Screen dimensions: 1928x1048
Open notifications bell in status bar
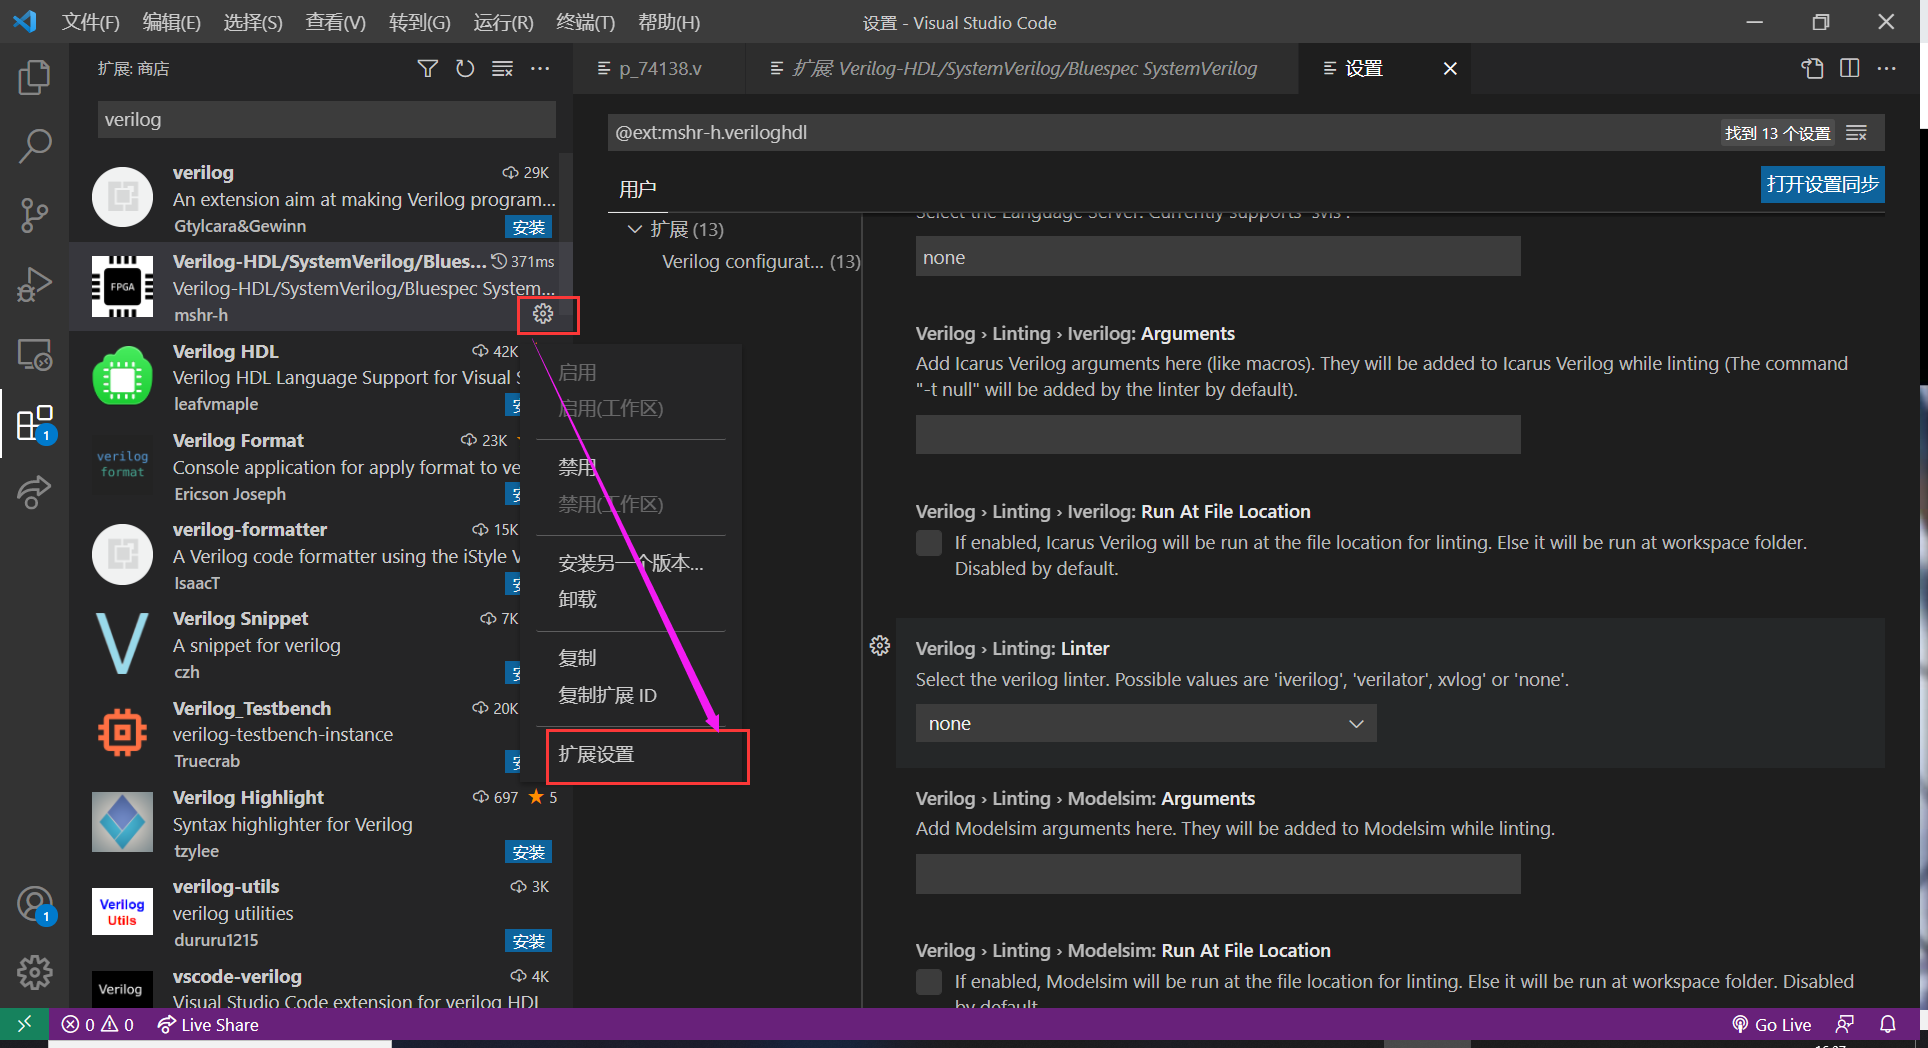[x=1888, y=1024]
